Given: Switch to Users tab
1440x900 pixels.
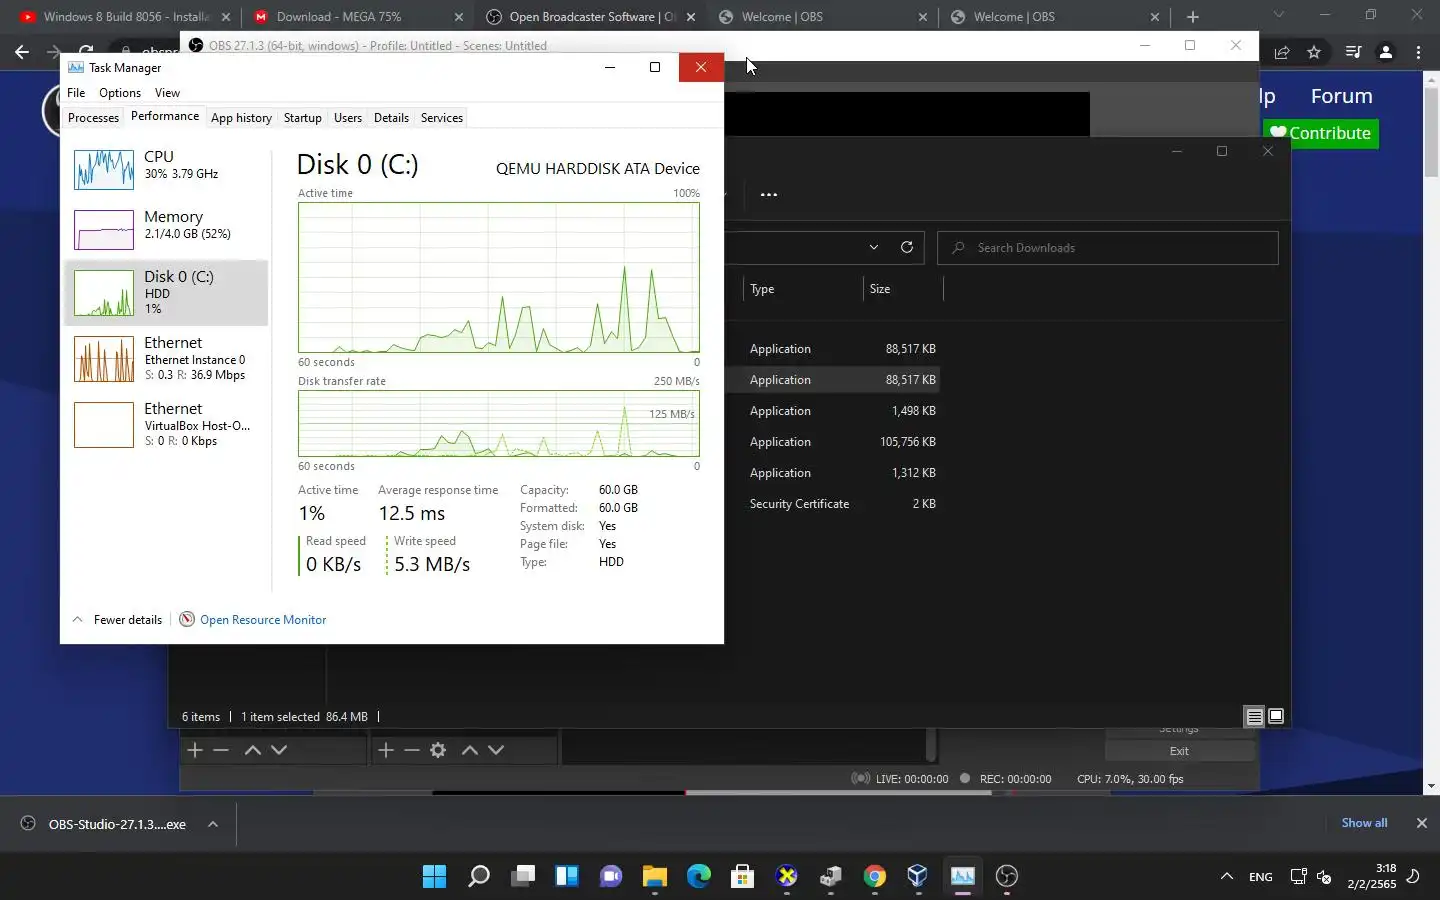Looking at the screenshot, I should click(348, 118).
